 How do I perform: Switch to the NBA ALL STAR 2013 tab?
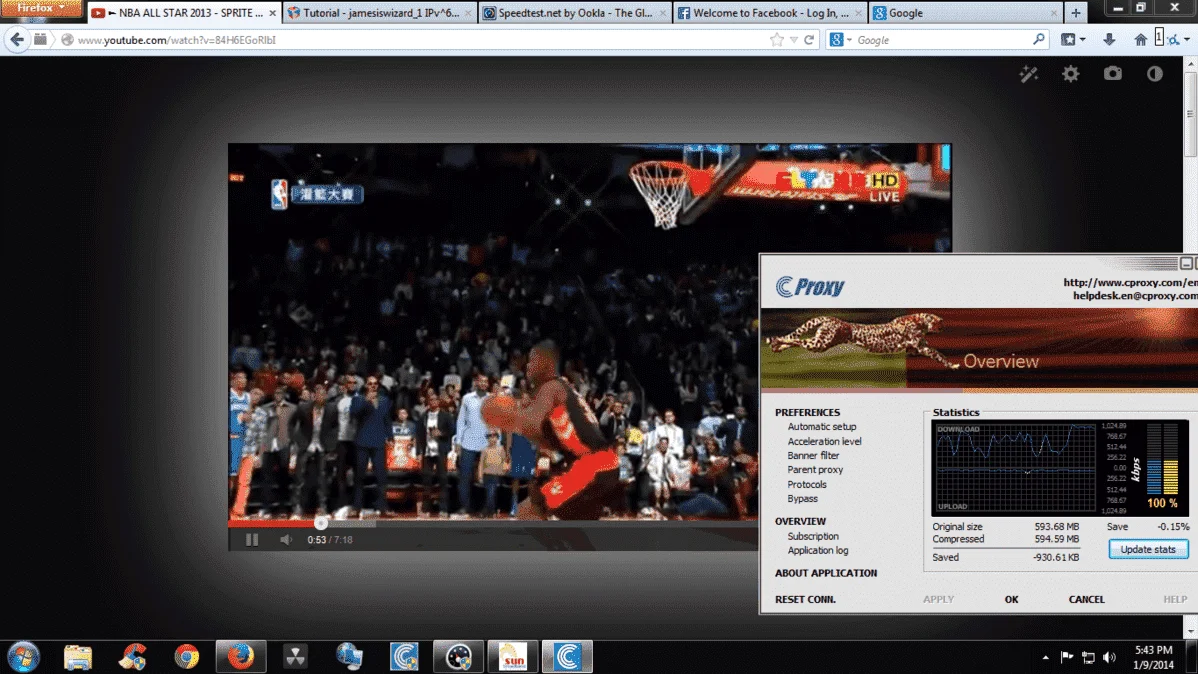pos(183,13)
